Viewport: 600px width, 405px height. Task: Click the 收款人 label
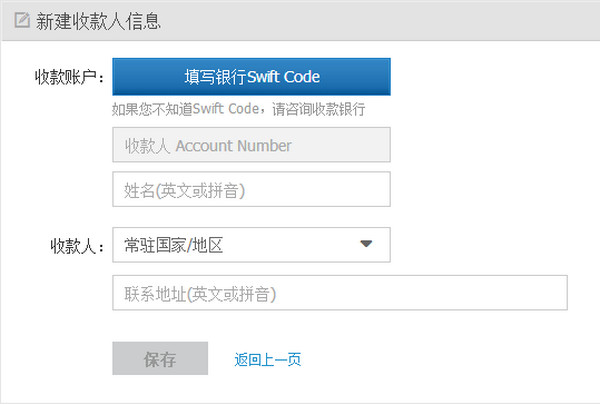77,245
